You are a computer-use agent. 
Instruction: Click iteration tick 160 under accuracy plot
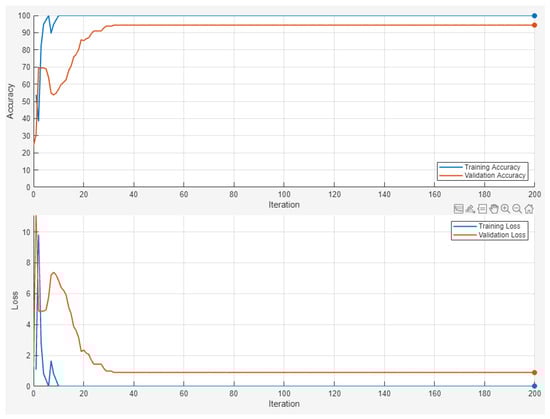pos(434,195)
